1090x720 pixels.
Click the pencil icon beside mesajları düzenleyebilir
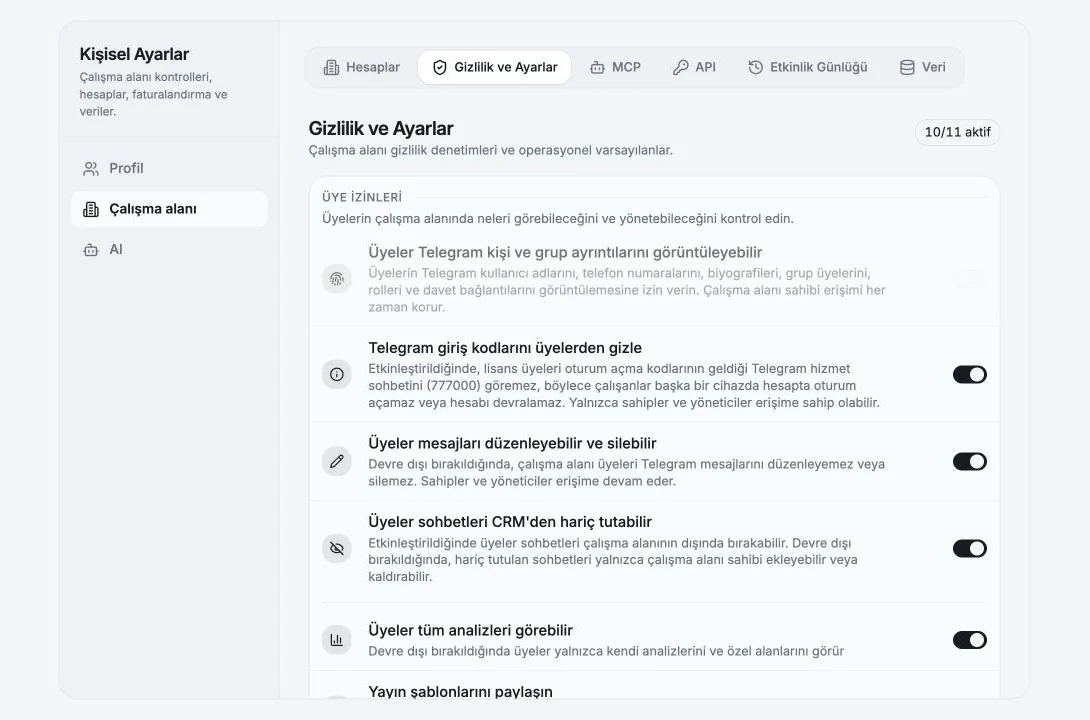tap(336, 461)
